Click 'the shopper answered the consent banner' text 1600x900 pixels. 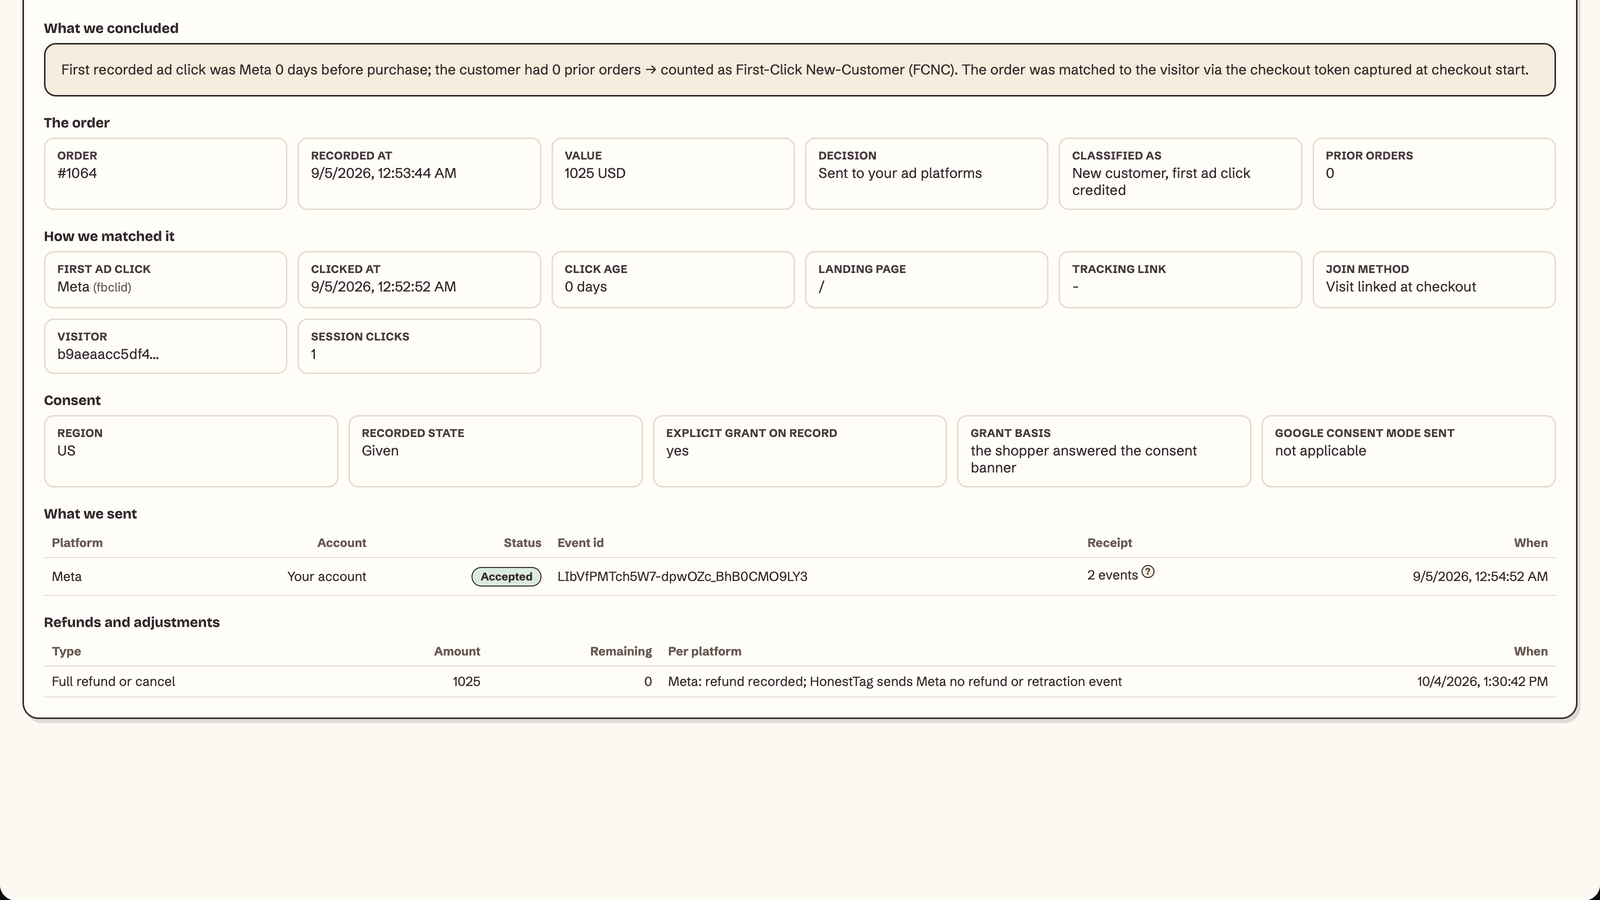tap(1084, 459)
